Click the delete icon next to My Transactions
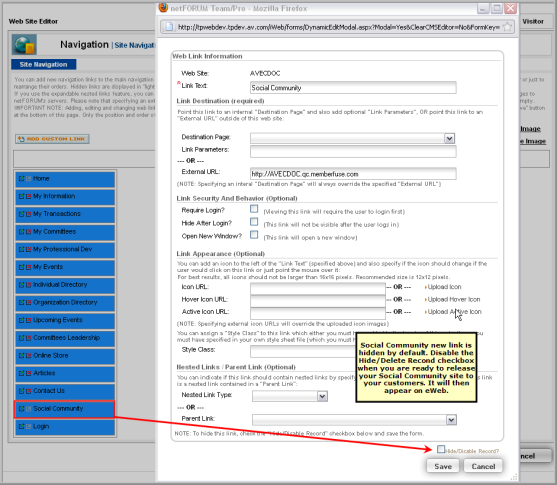Image resolution: width=557 pixels, height=485 pixels. tap(28, 214)
